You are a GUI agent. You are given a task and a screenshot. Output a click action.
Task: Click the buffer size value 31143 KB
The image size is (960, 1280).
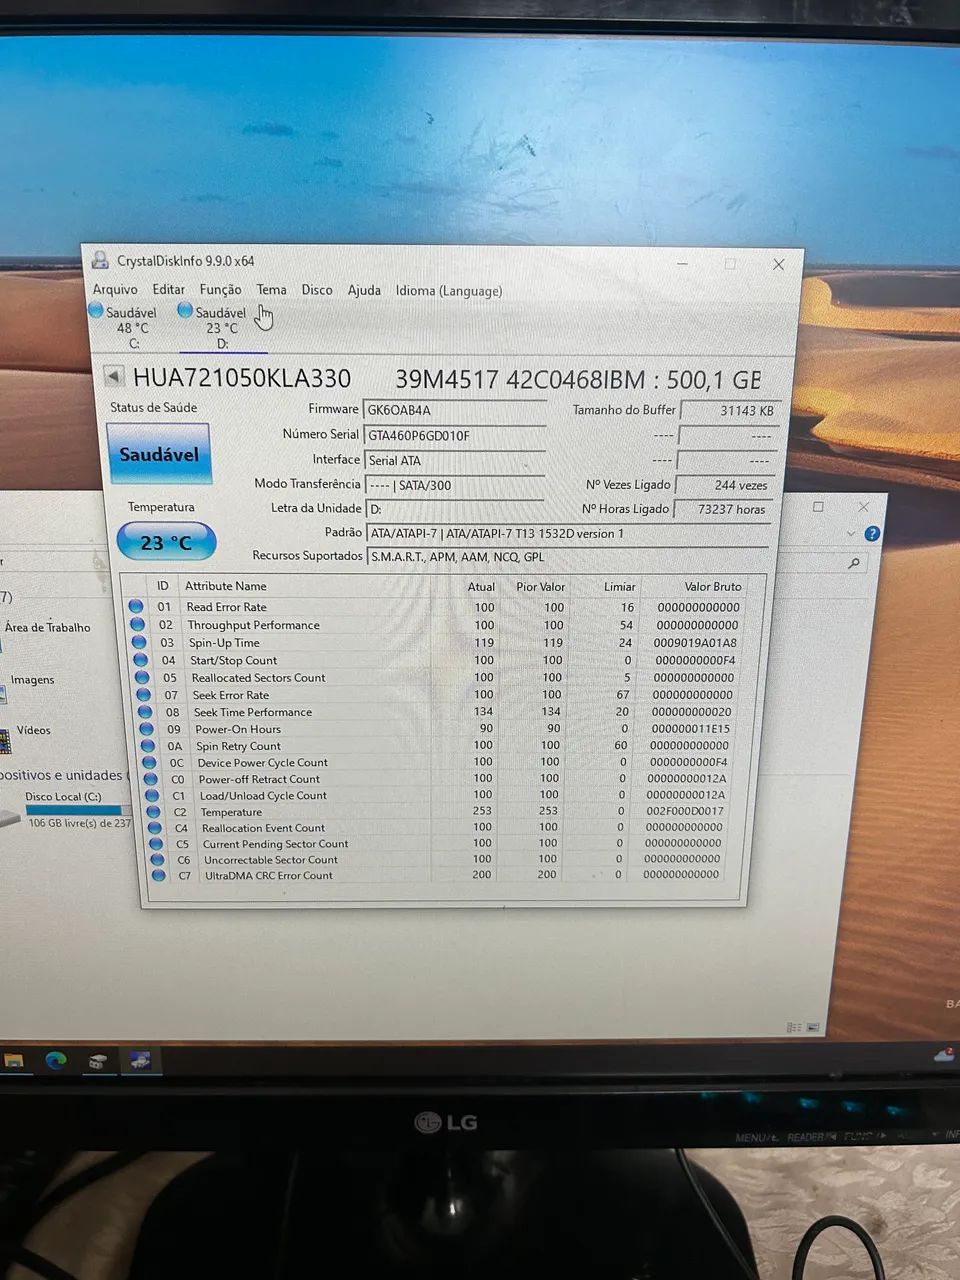[729, 410]
